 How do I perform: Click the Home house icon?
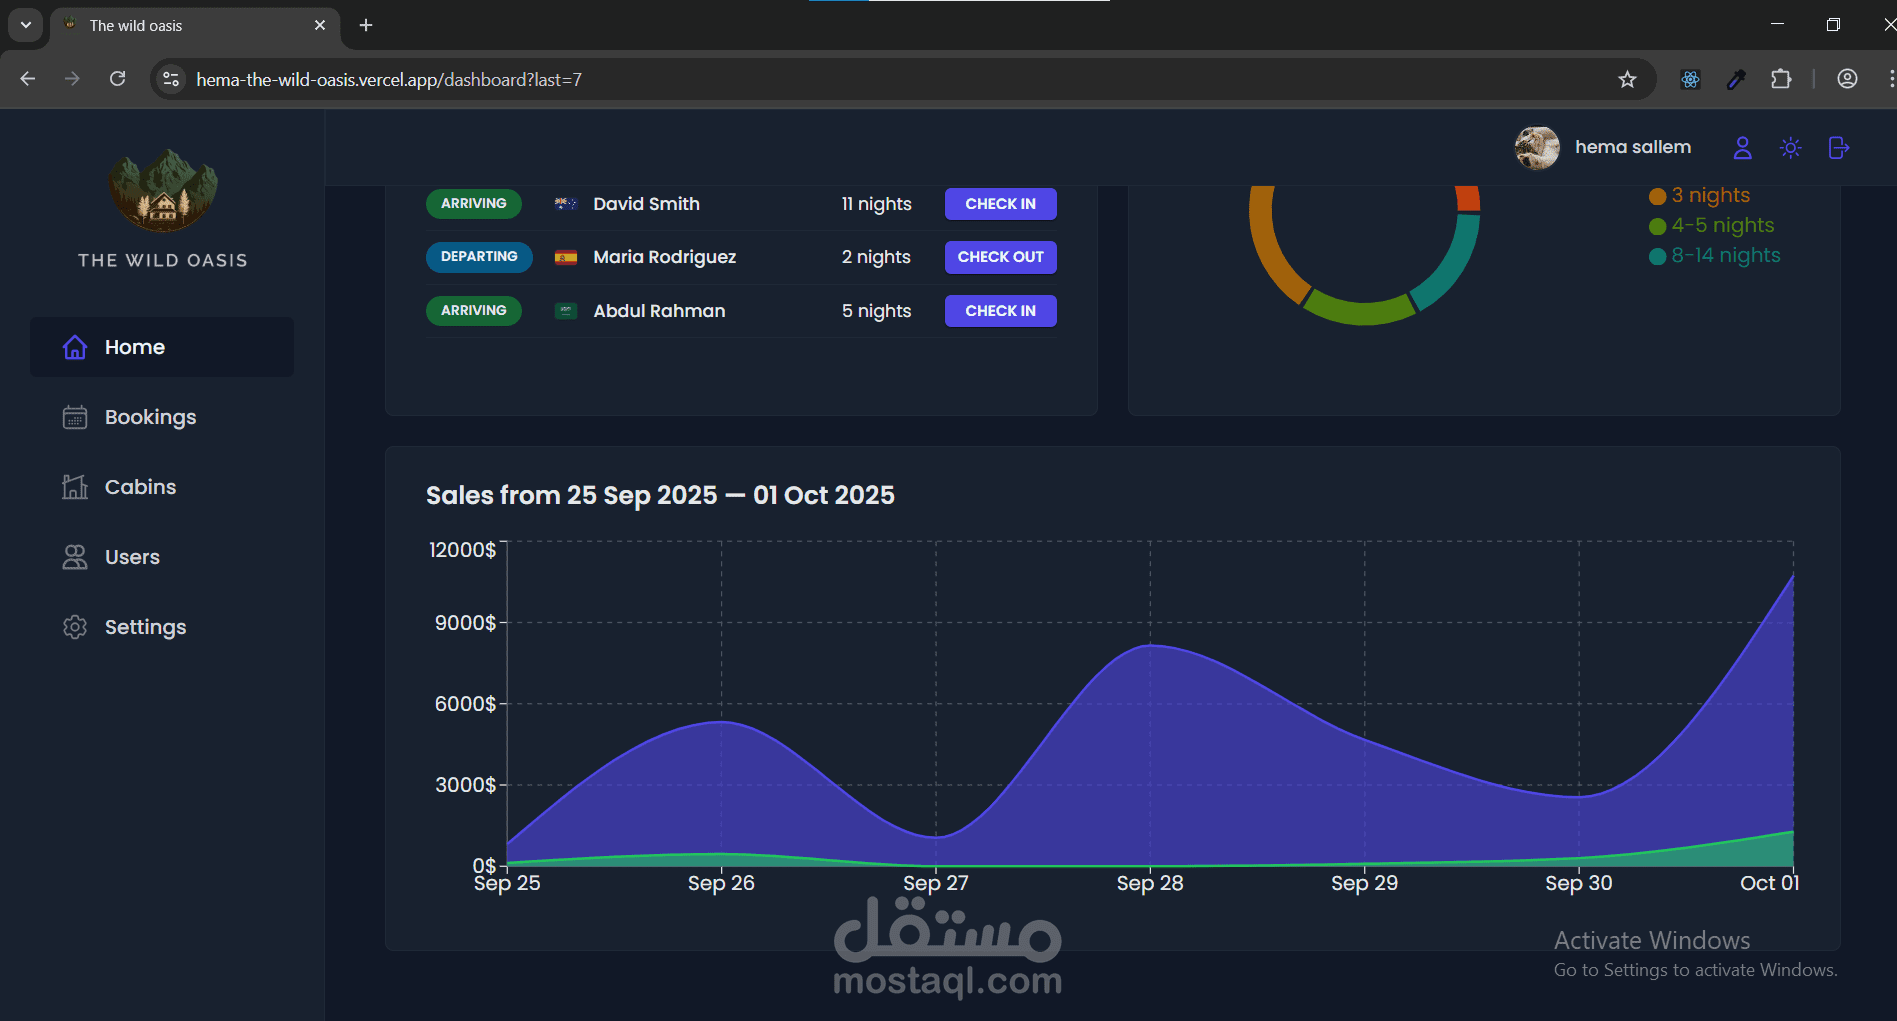(x=75, y=347)
